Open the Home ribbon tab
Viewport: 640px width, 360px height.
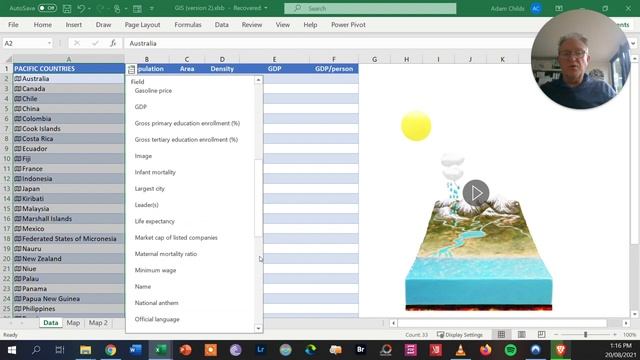(x=42, y=25)
